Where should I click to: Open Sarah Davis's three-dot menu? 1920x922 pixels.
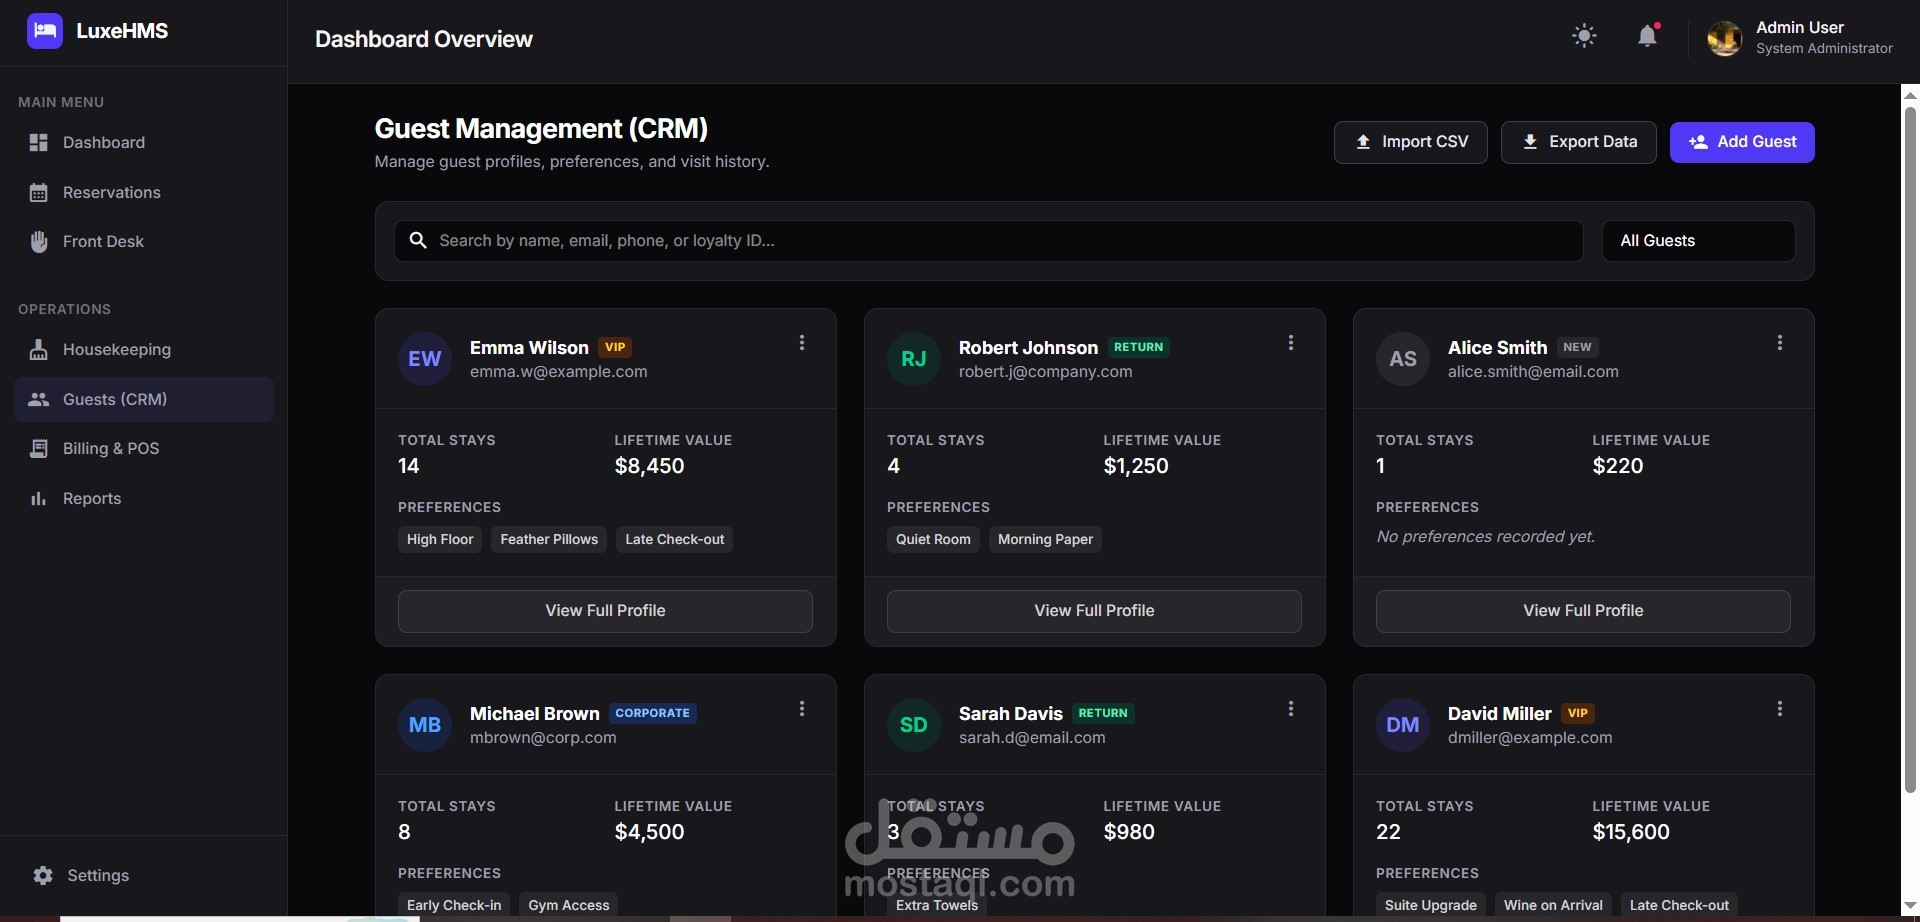1291,709
